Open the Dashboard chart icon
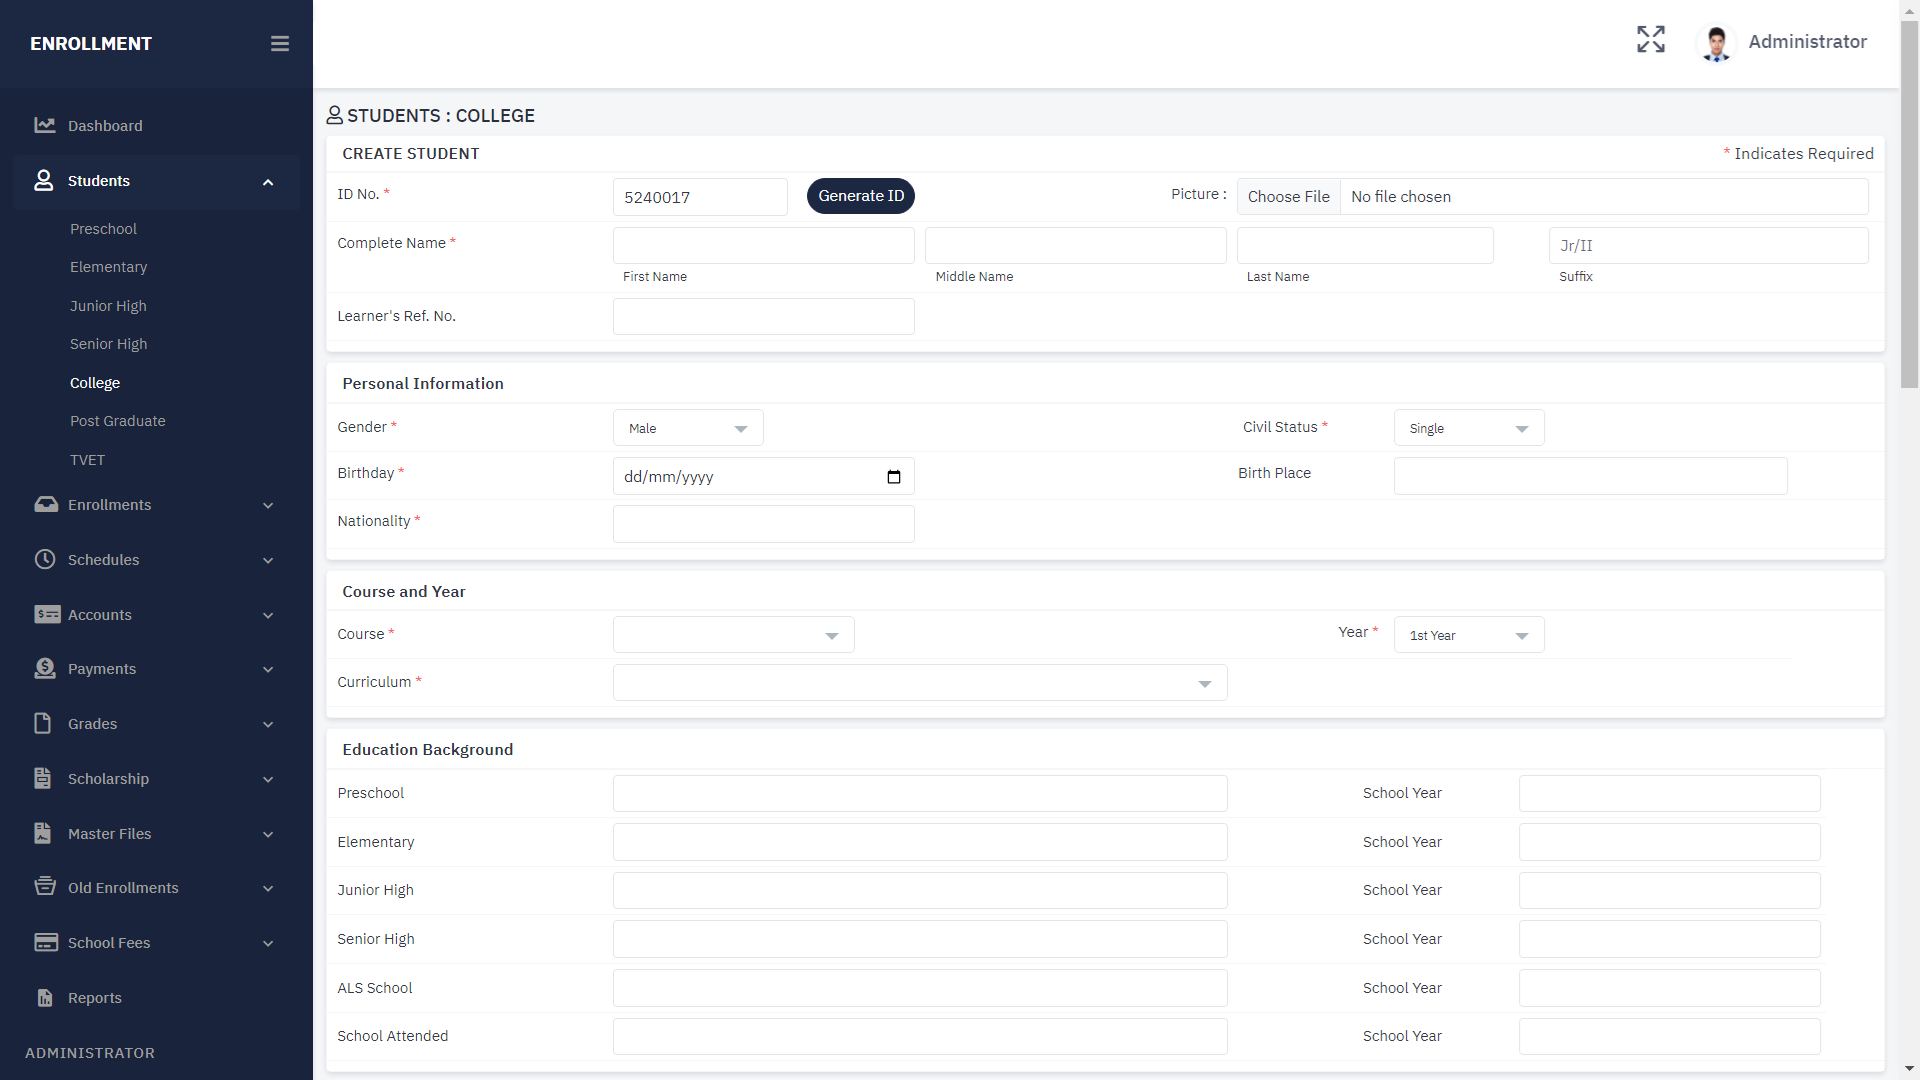Screen dimensions: 1920x1080 pyautogui.click(x=45, y=125)
